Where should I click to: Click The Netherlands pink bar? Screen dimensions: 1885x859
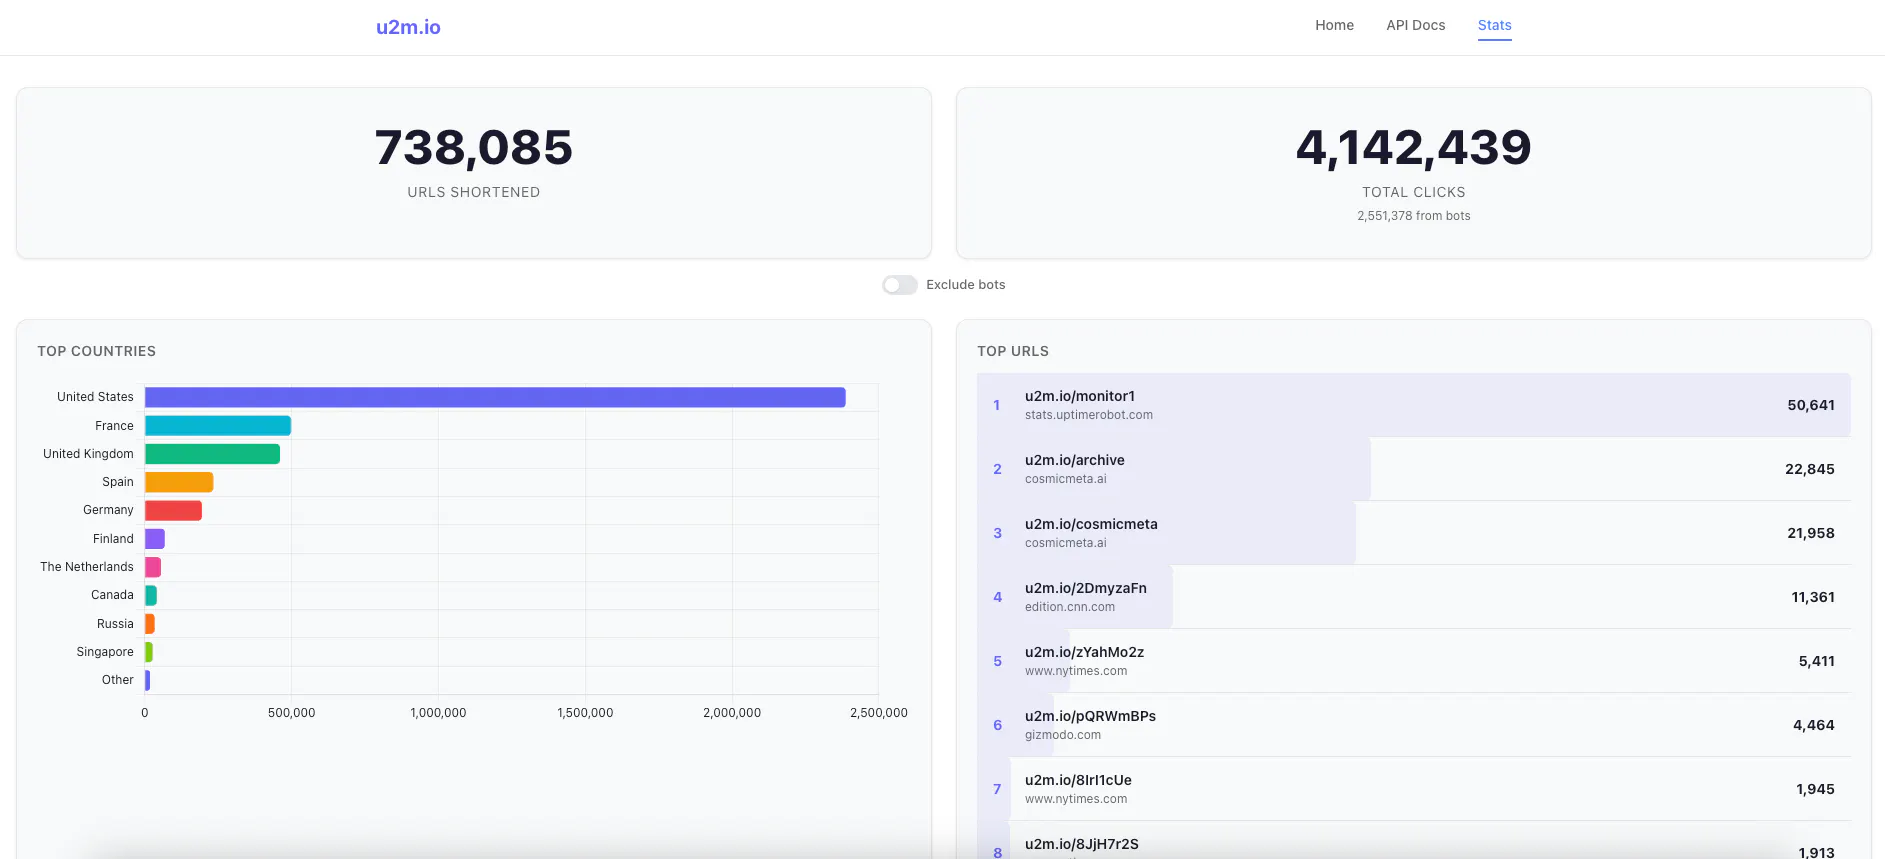(153, 567)
